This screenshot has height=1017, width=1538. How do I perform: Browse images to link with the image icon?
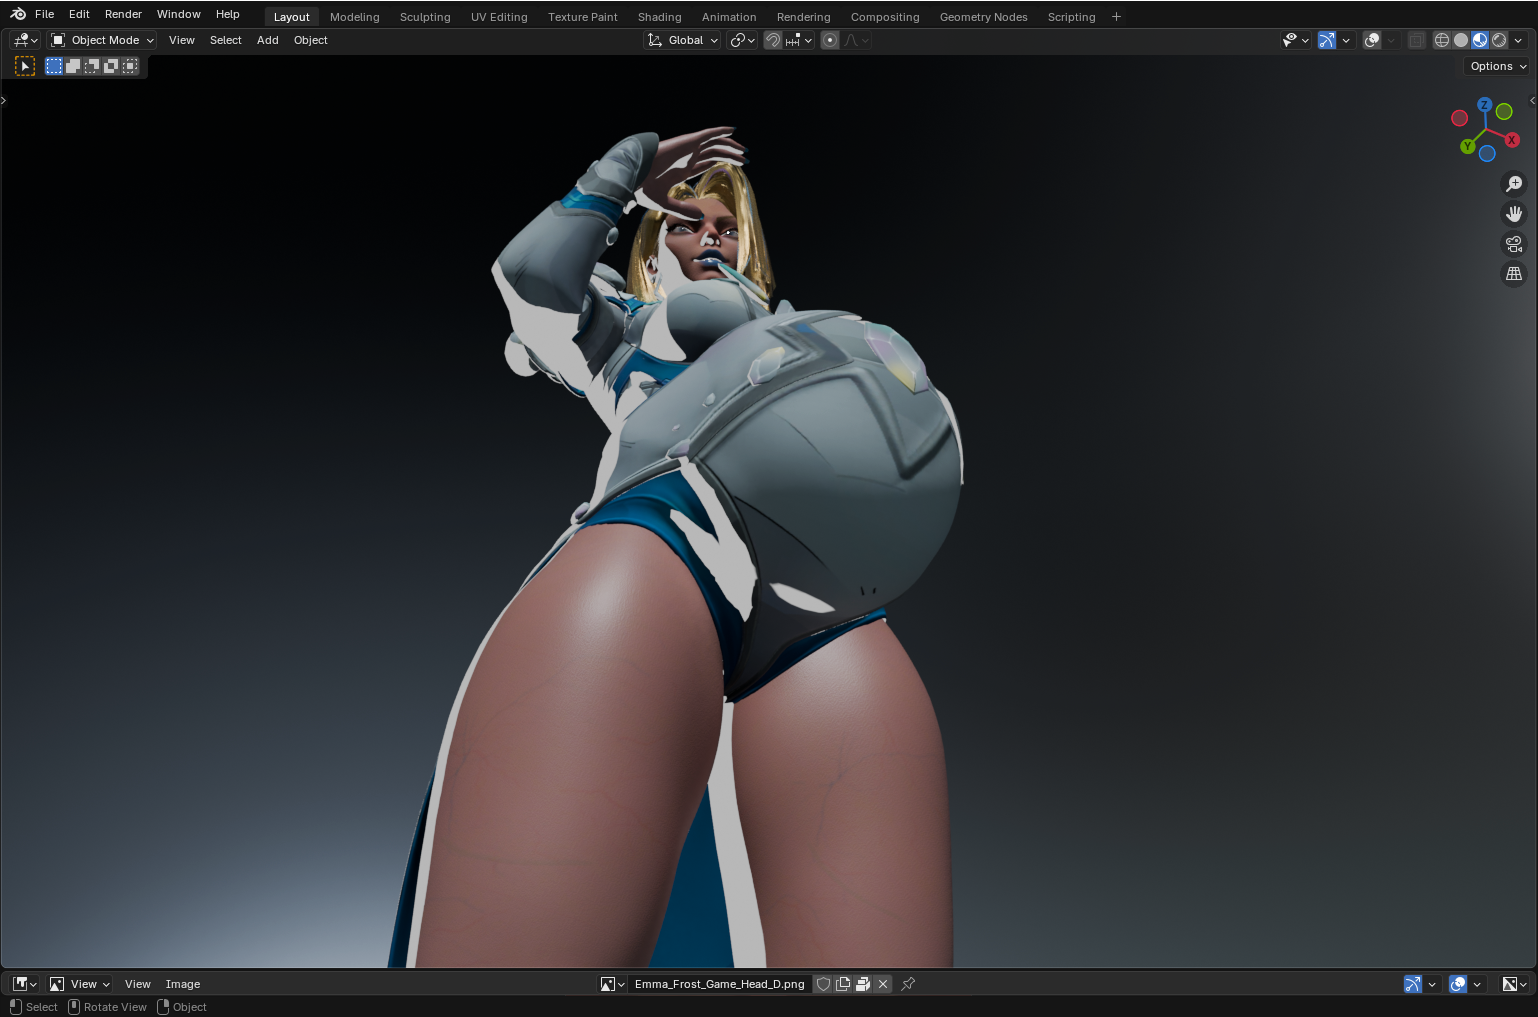612,984
